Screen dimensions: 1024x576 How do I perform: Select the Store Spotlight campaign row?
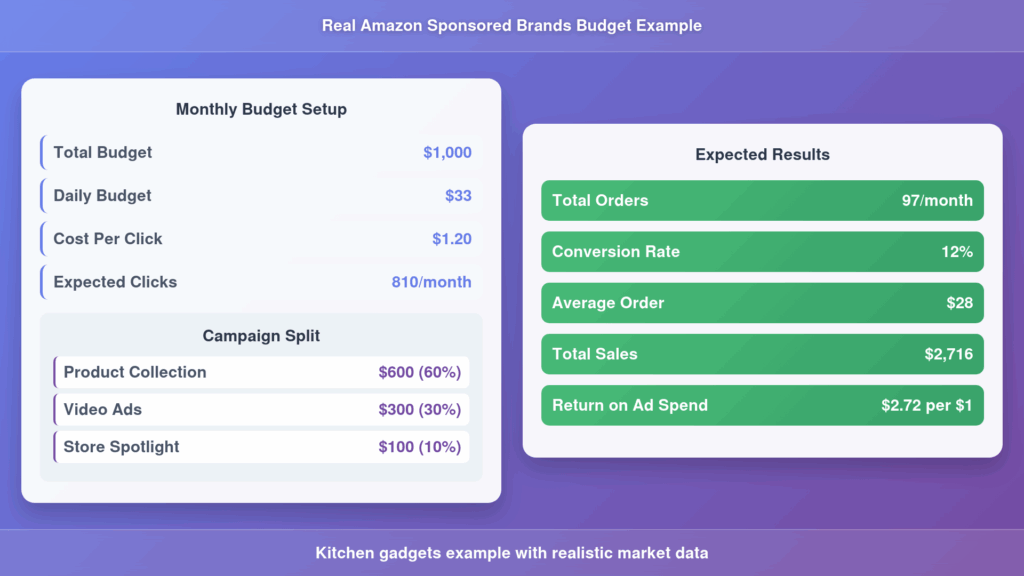261,447
